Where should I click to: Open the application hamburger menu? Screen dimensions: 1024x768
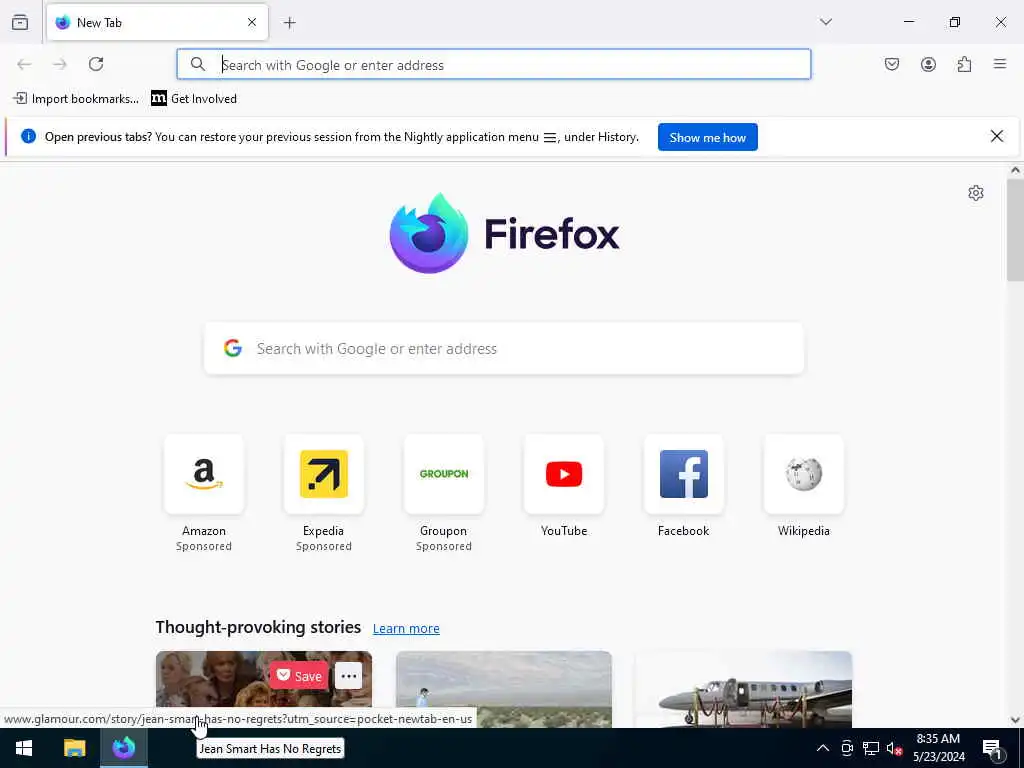coord(1000,64)
